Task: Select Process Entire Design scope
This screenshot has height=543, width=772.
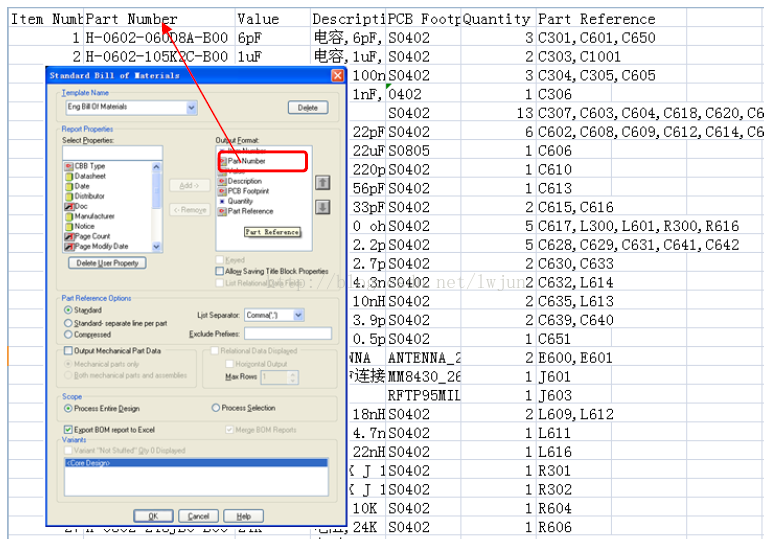Action: 68,409
